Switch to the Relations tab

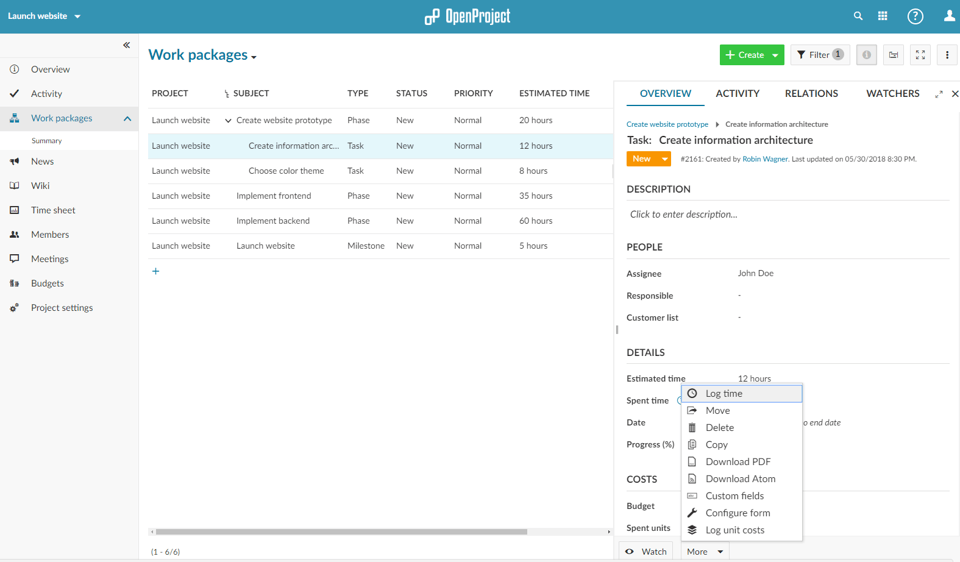pos(811,94)
